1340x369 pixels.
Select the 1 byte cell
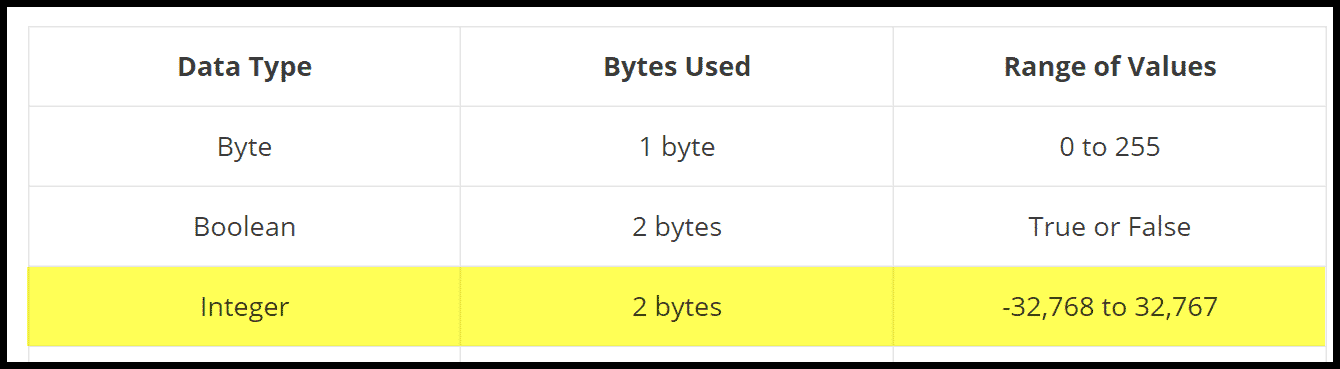(x=677, y=147)
